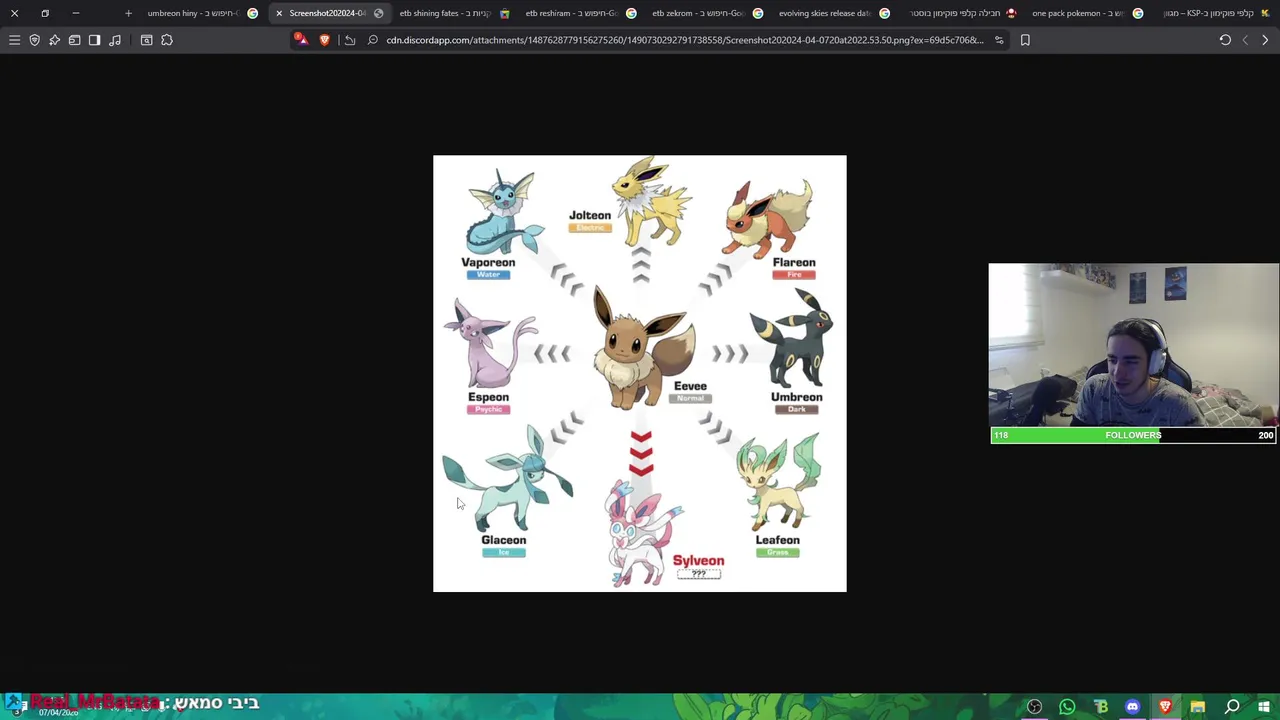1280x720 pixels.
Task: Open taskbar search magnifier
Action: click(1232, 707)
